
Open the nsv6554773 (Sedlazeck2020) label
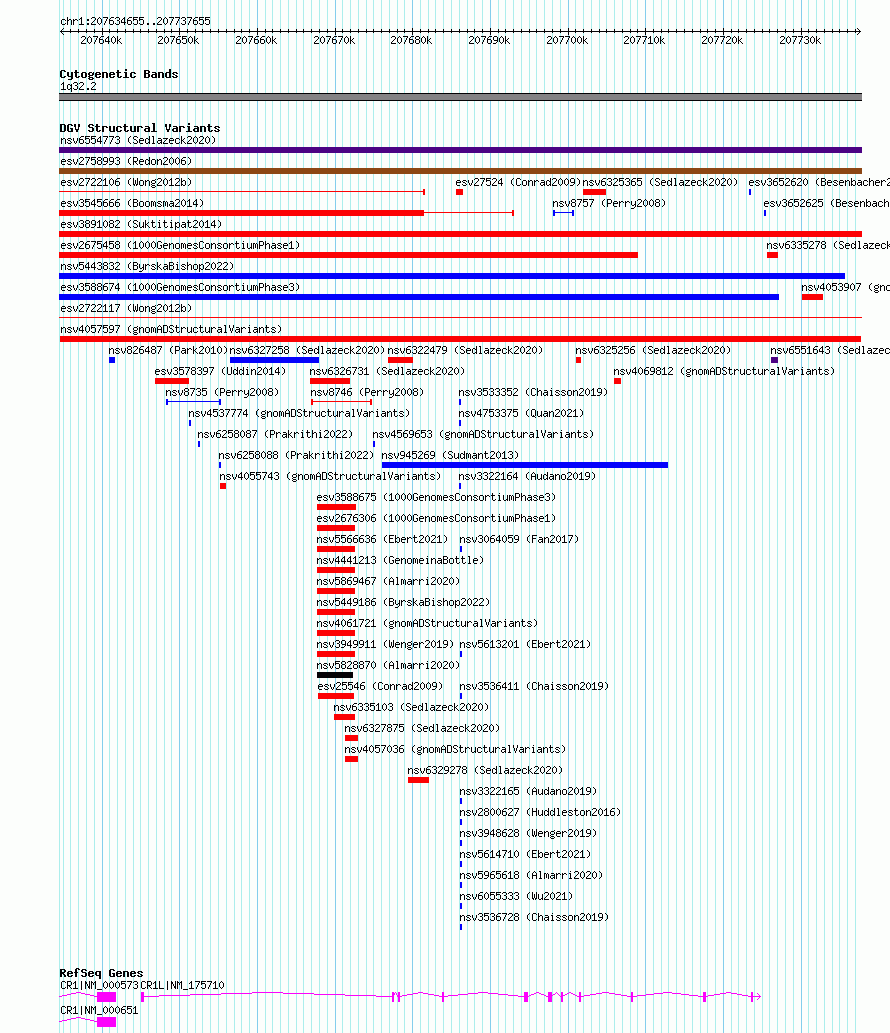138,140
